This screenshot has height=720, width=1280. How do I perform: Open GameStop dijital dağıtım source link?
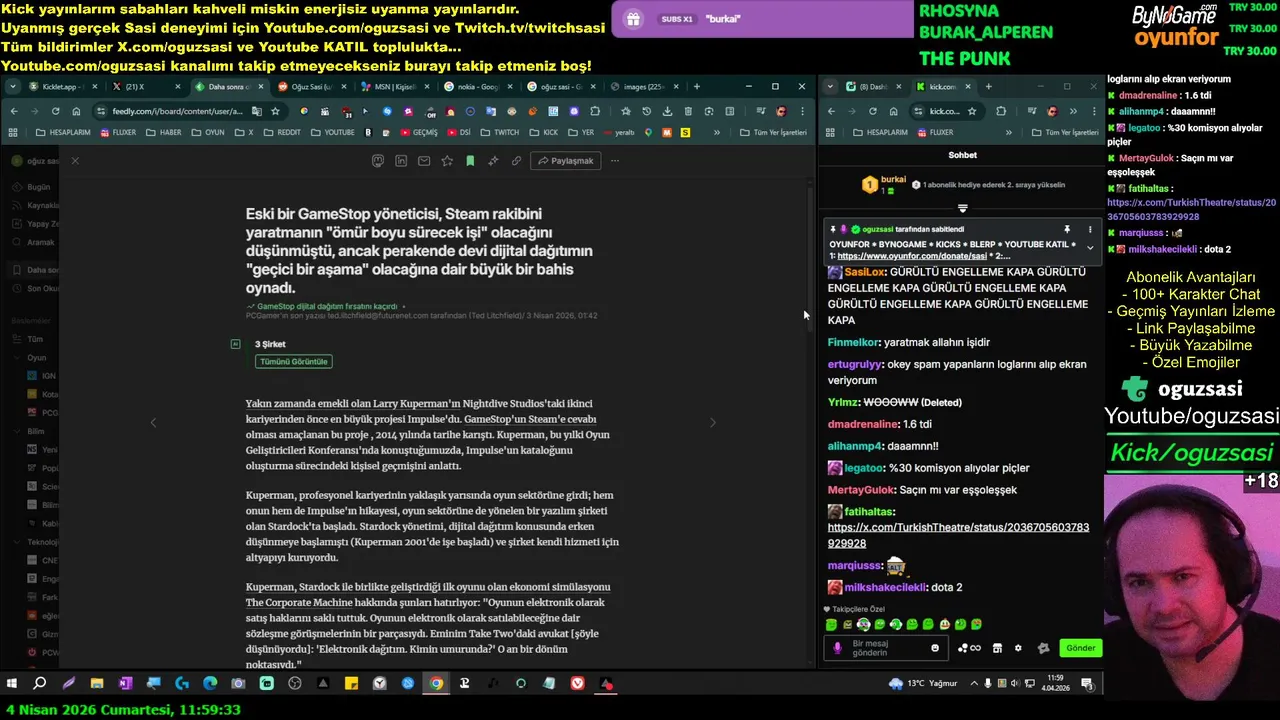click(x=327, y=306)
